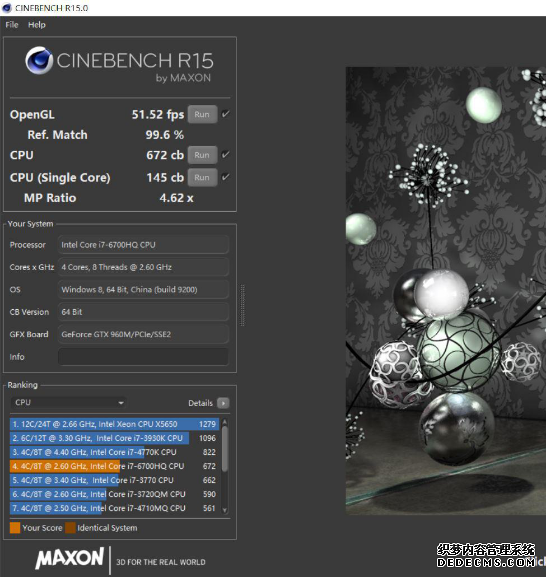
Task: Toggle the CPU (Single Core) checkbox
Action: coord(226,177)
